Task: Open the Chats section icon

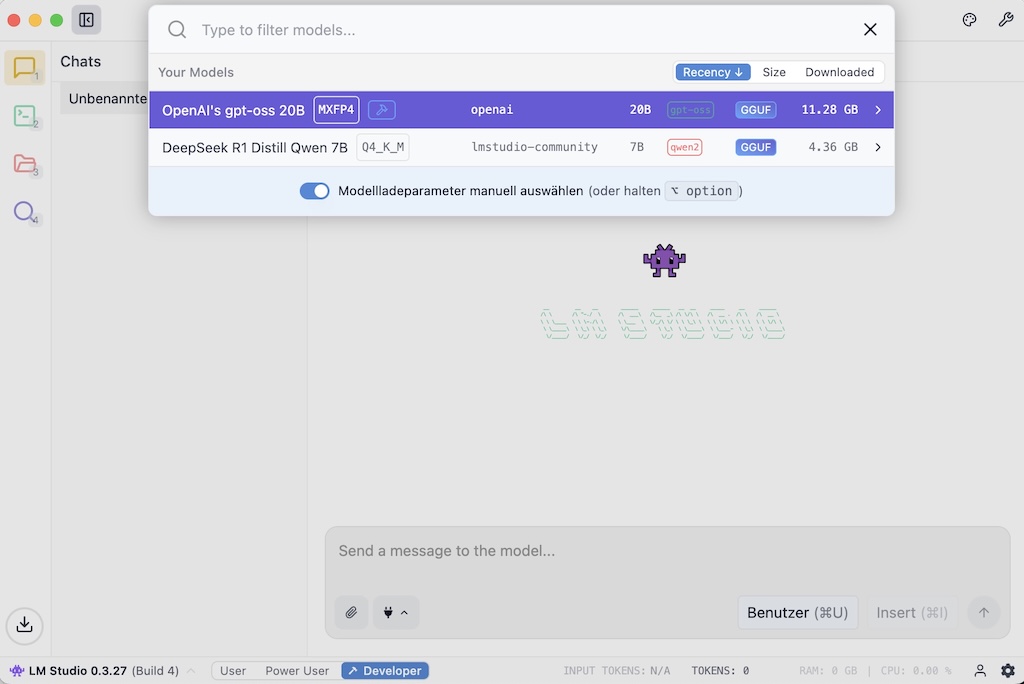Action: tap(25, 68)
